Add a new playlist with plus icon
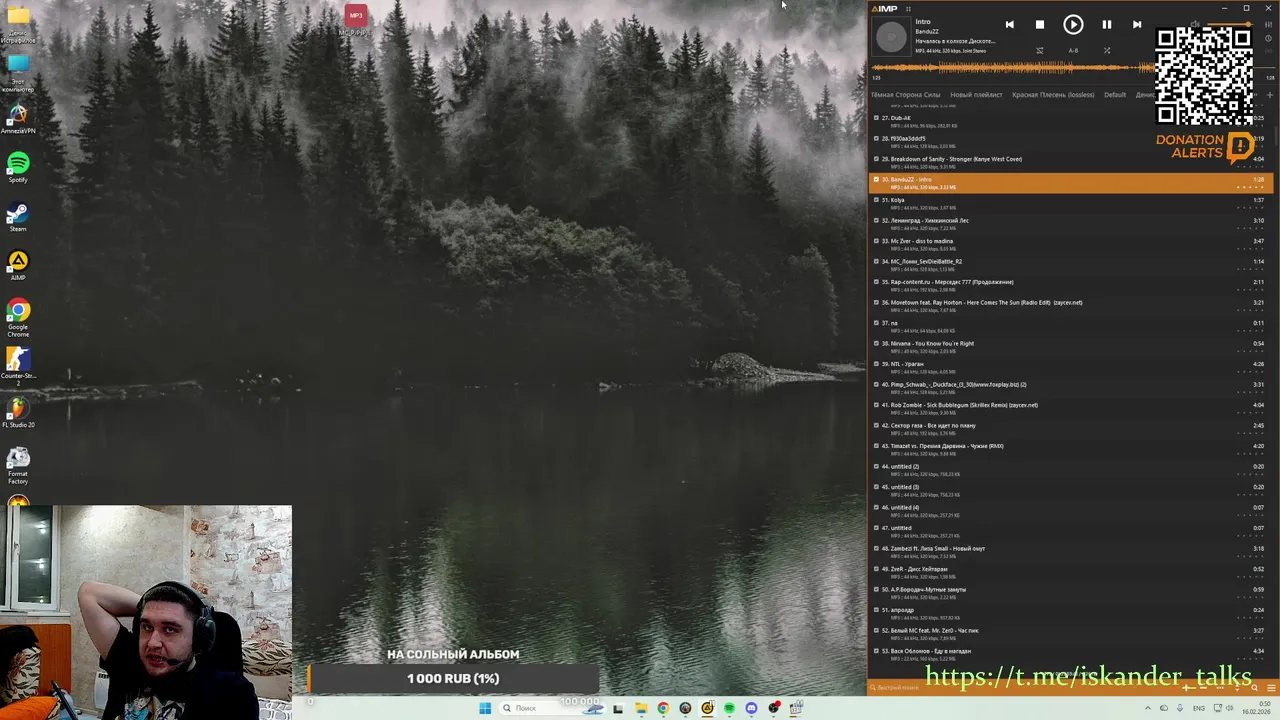Screen dimensions: 1280x720 click(x=1270, y=95)
